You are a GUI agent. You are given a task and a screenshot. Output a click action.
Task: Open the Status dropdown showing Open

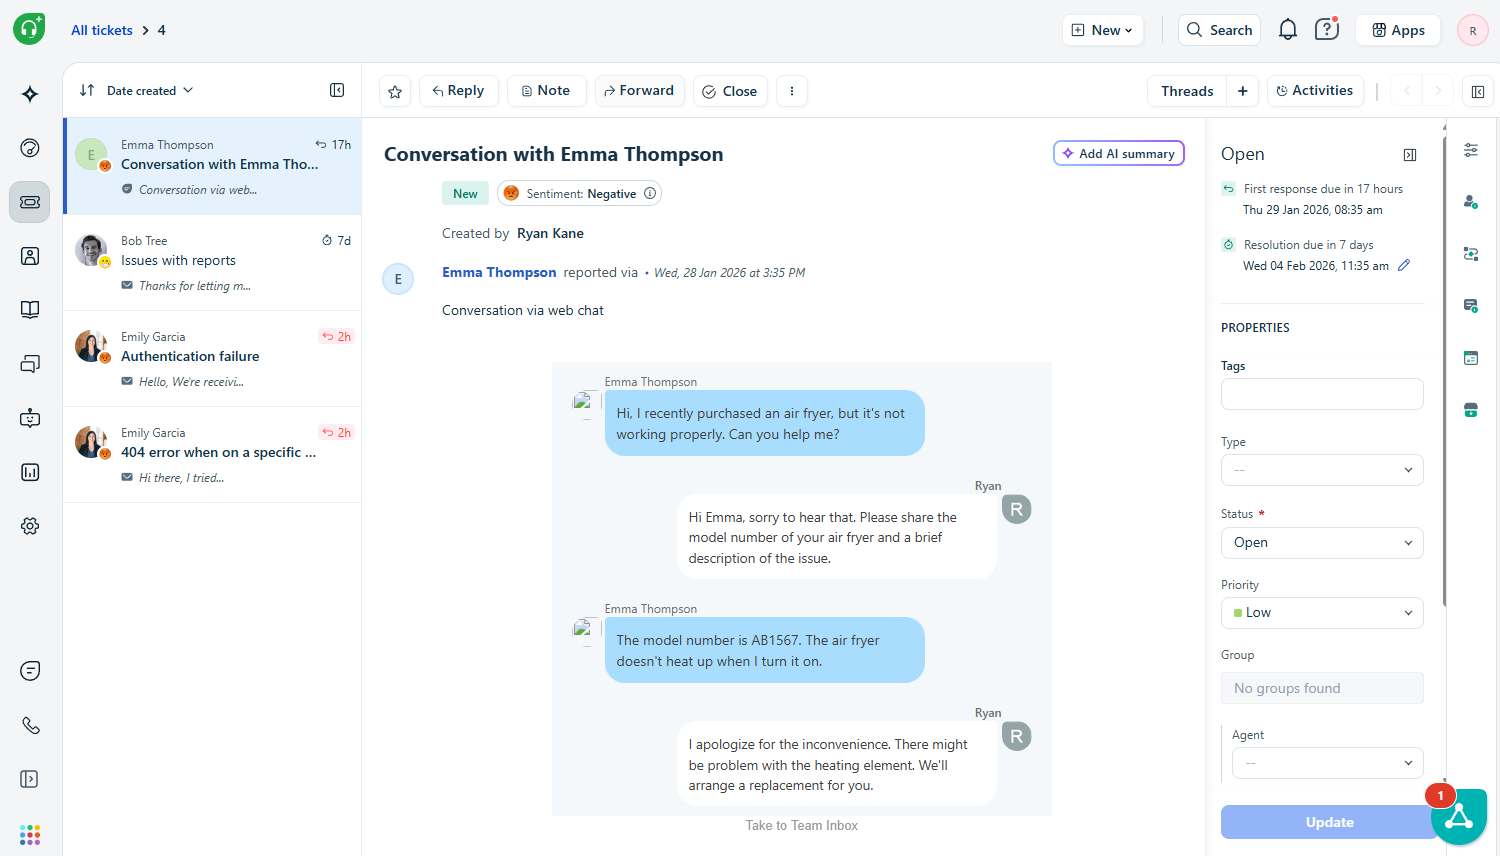1322,542
